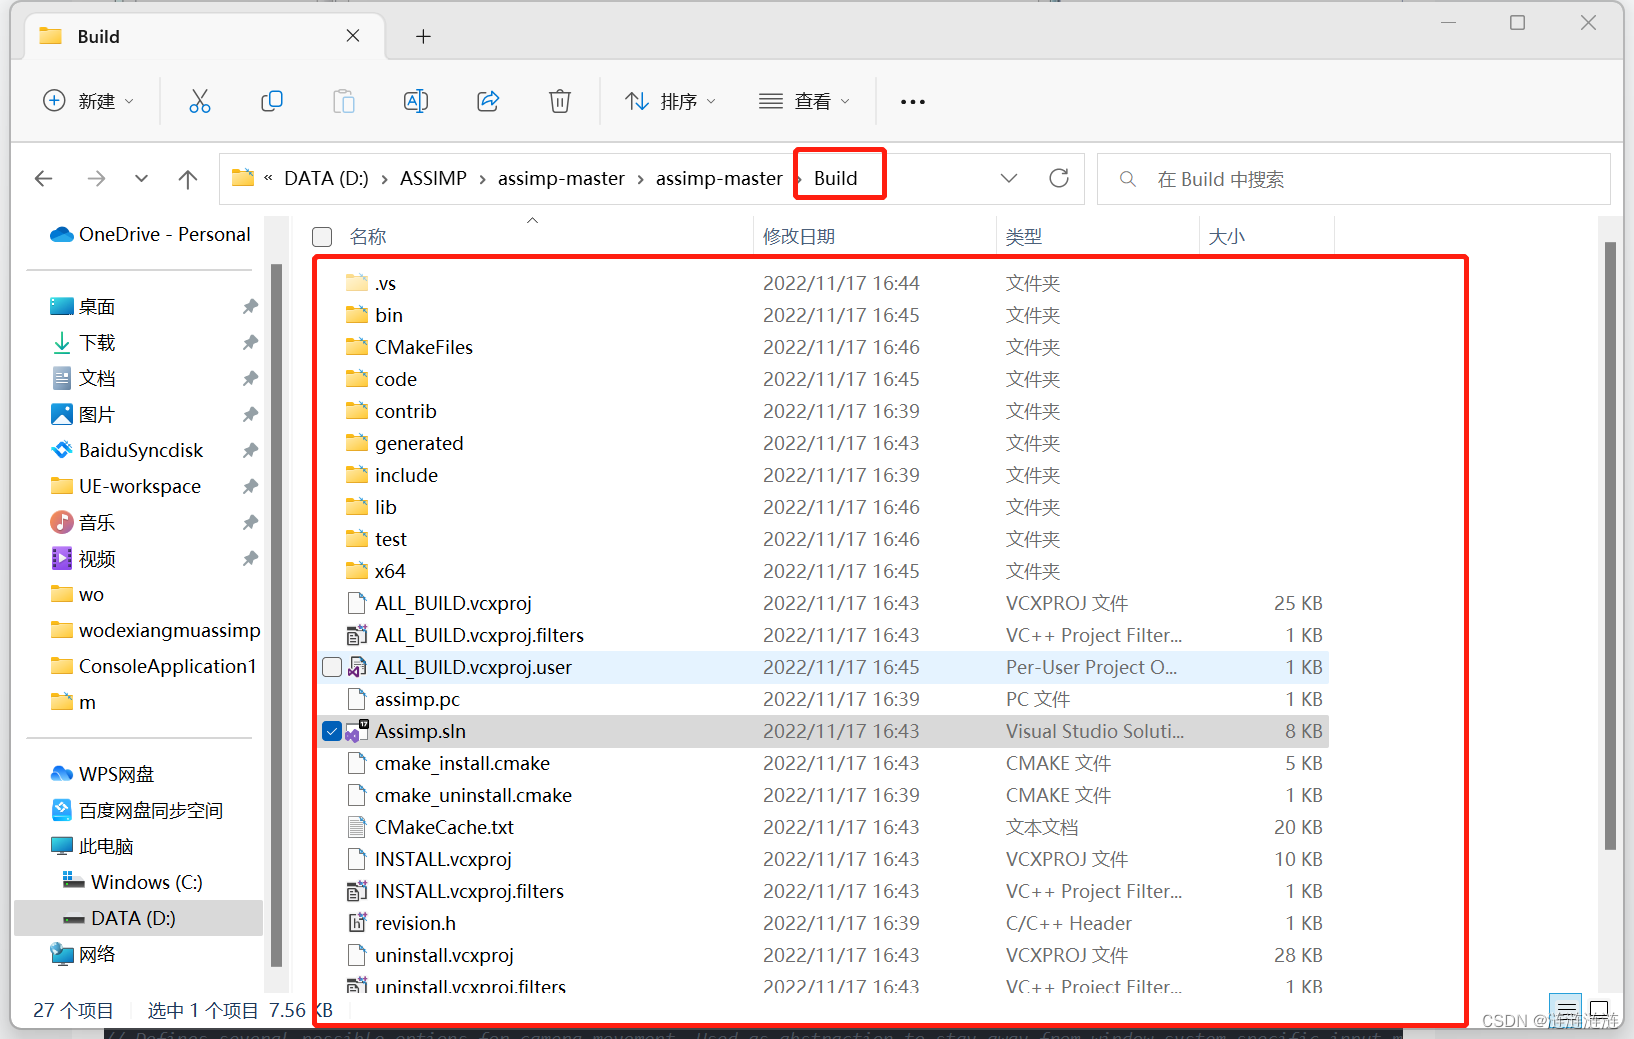Click the INSTALL.vcxproj.filters file icon
Viewport: 1634px width, 1039px height.
click(357, 891)
